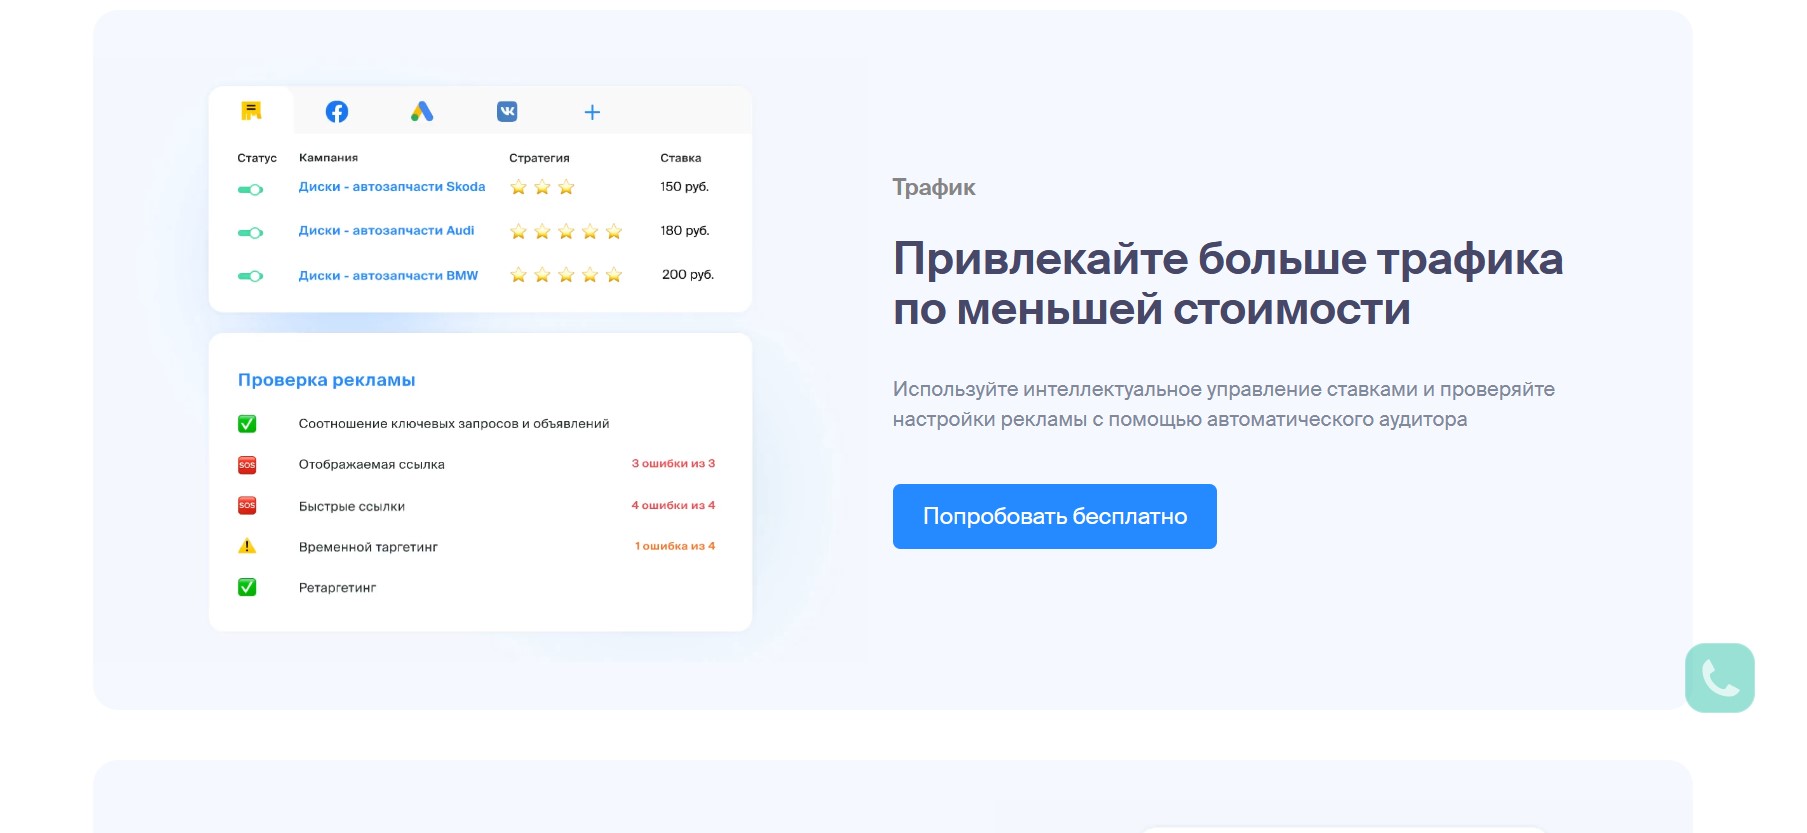Image resolution: width=1807 pixels, height=833 pixels.
Task: Click the SOS icon beside Отображаемая ссылка
Action: tap(247, 465)
